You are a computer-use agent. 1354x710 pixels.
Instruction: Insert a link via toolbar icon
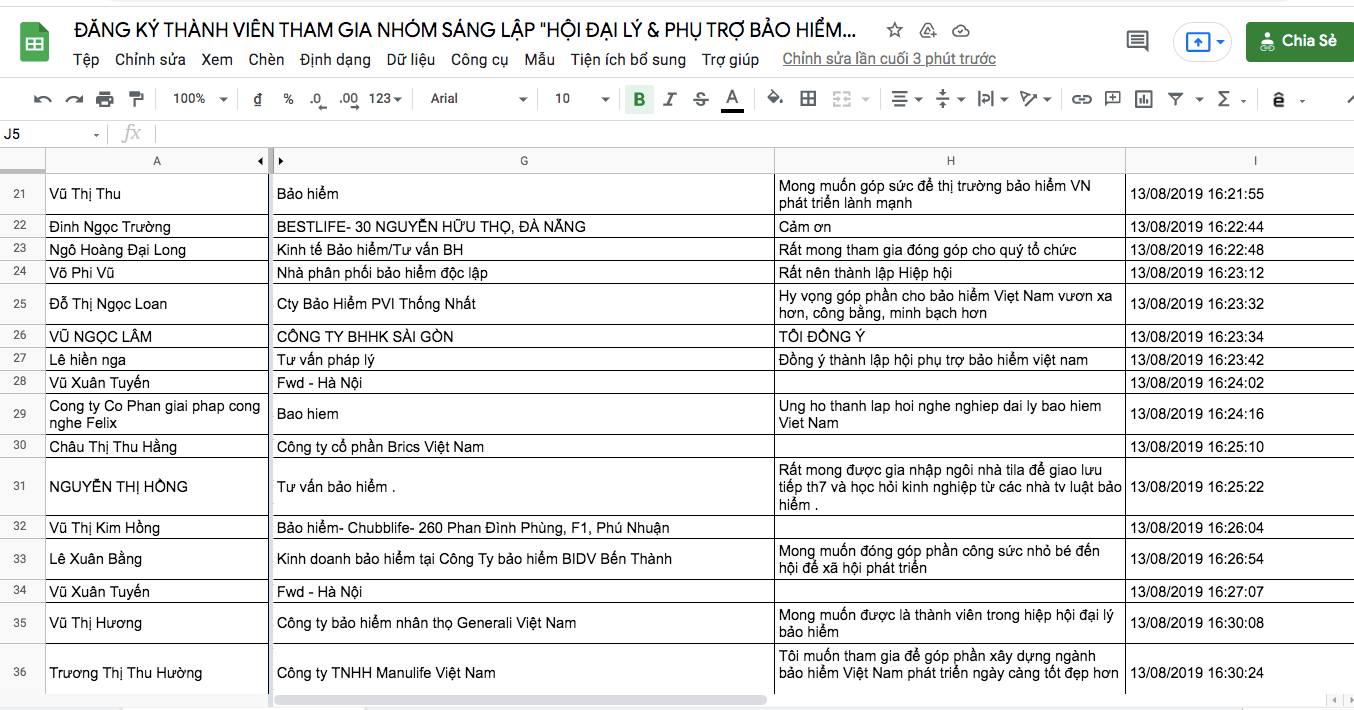pyautogui.click(x=1081, y=99)
